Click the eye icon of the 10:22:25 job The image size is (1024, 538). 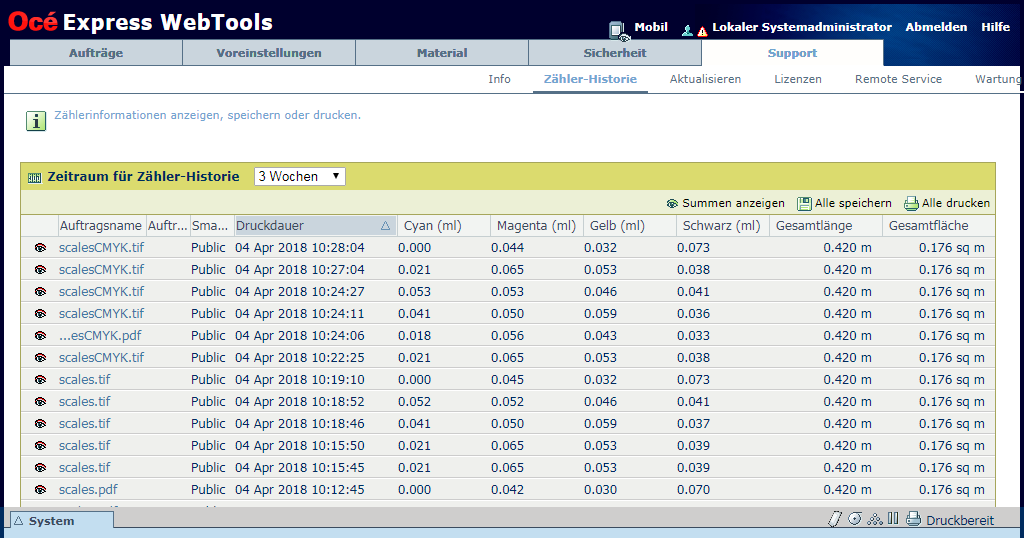[40, 358]
